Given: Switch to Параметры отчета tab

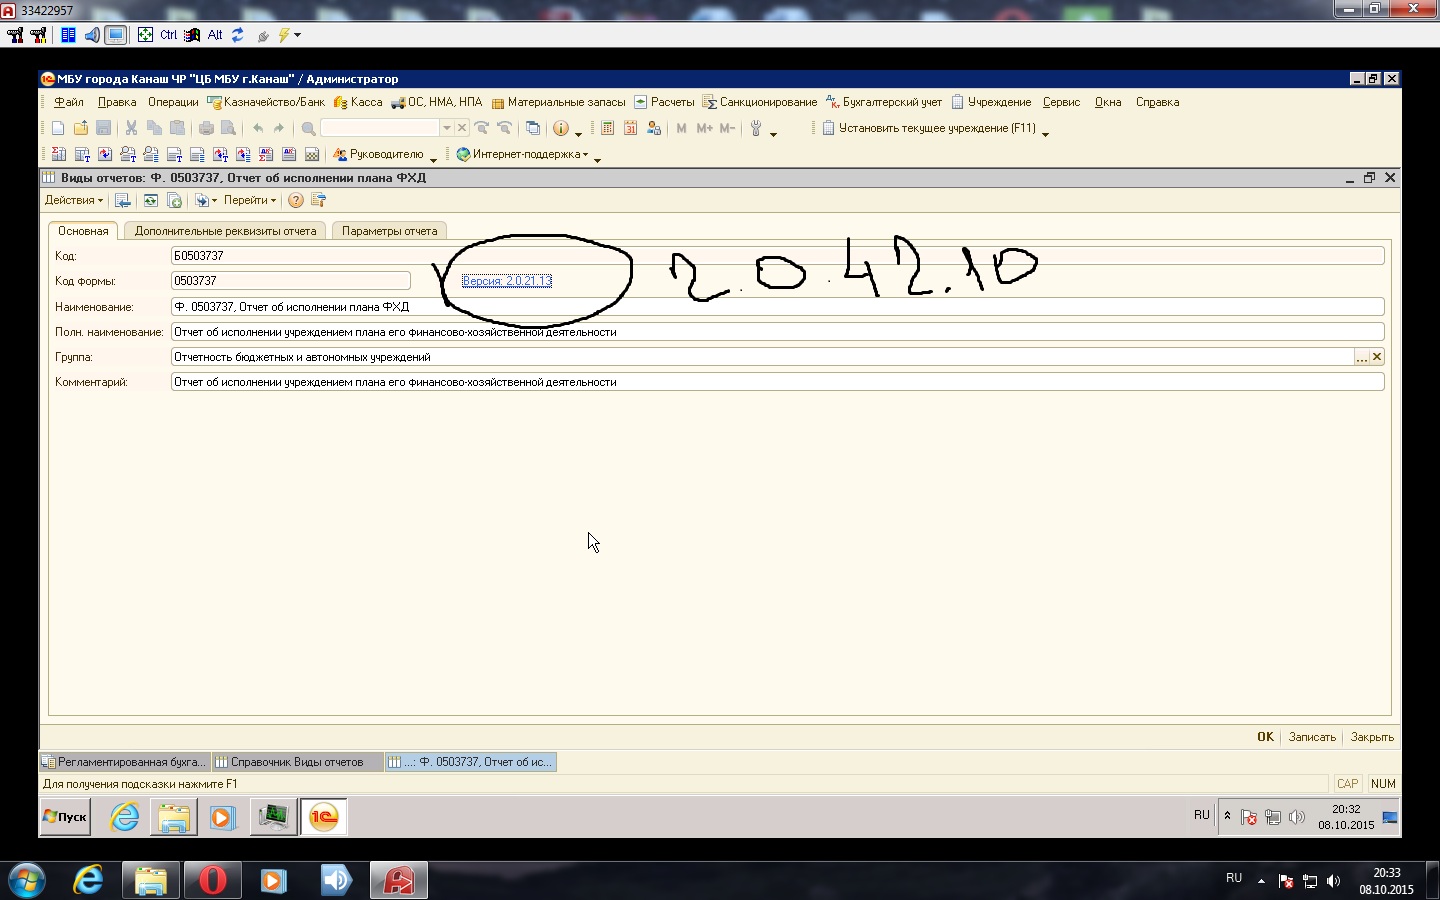Looking at the screenshot, I should (x=389, y=231).
